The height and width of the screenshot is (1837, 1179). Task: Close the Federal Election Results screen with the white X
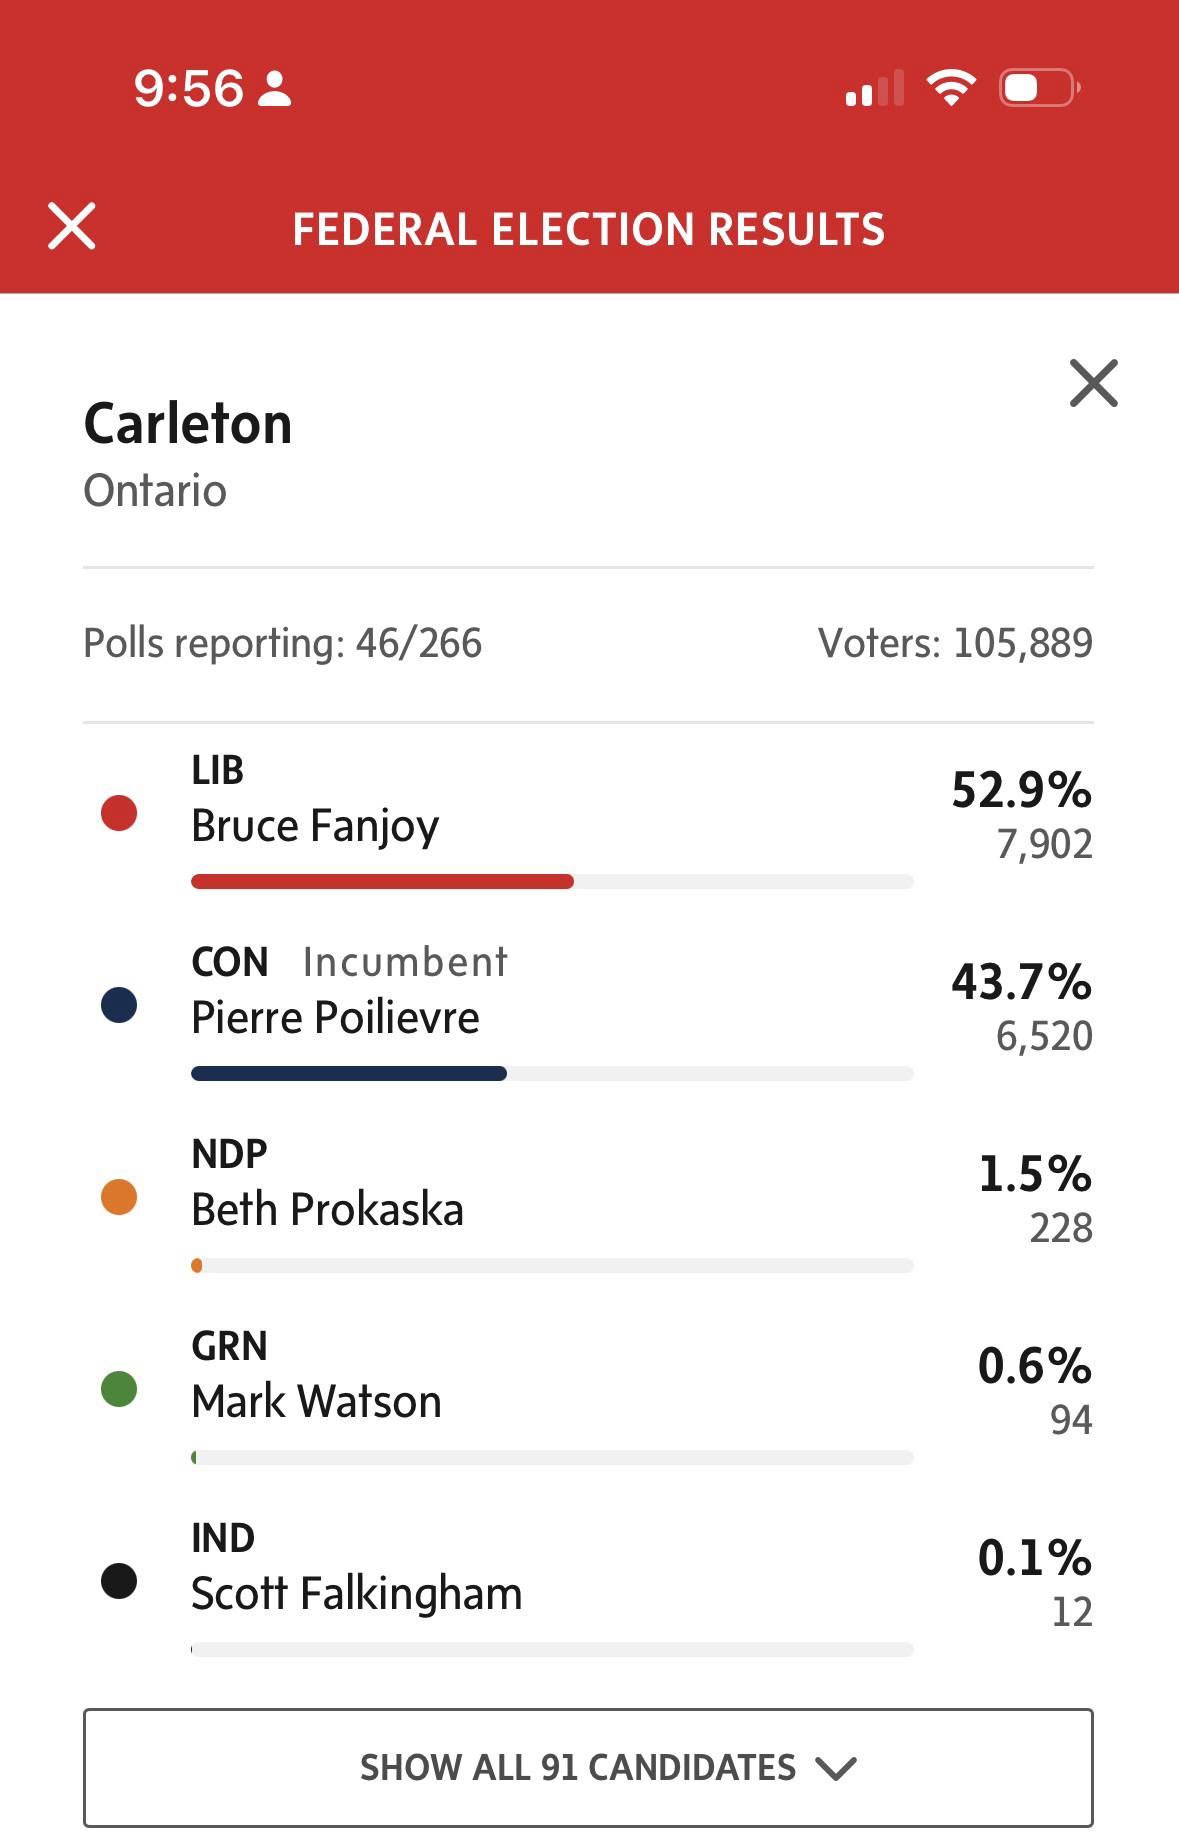tap(72, 226)
